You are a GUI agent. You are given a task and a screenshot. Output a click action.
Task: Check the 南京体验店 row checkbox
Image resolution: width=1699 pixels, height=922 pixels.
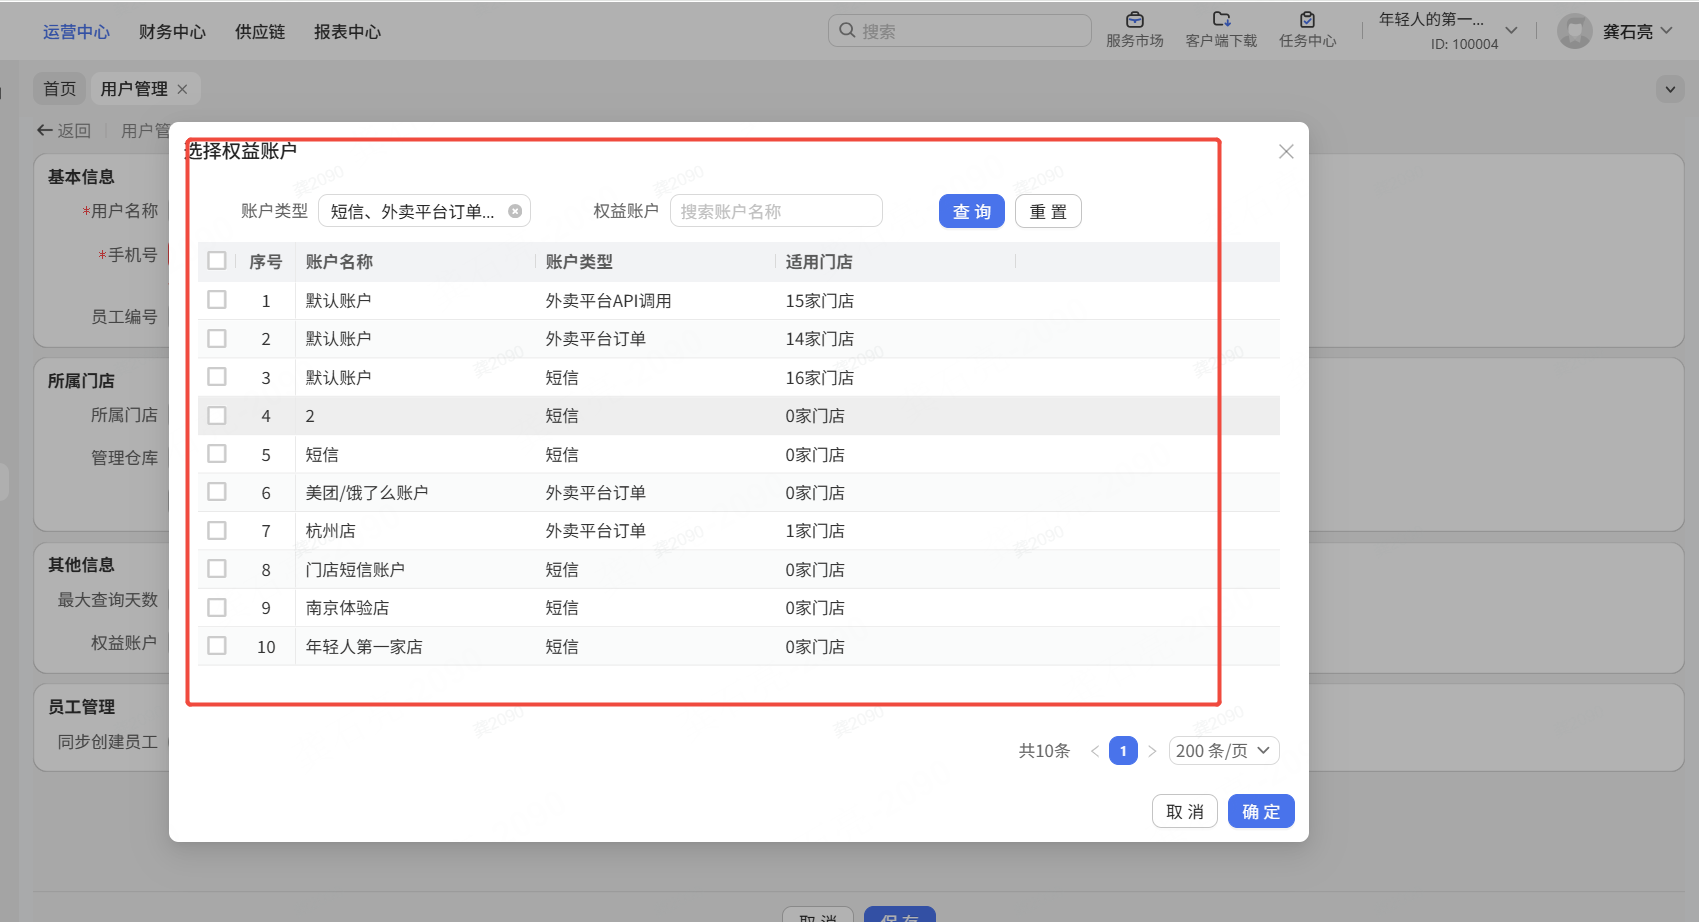click(217, 607)
